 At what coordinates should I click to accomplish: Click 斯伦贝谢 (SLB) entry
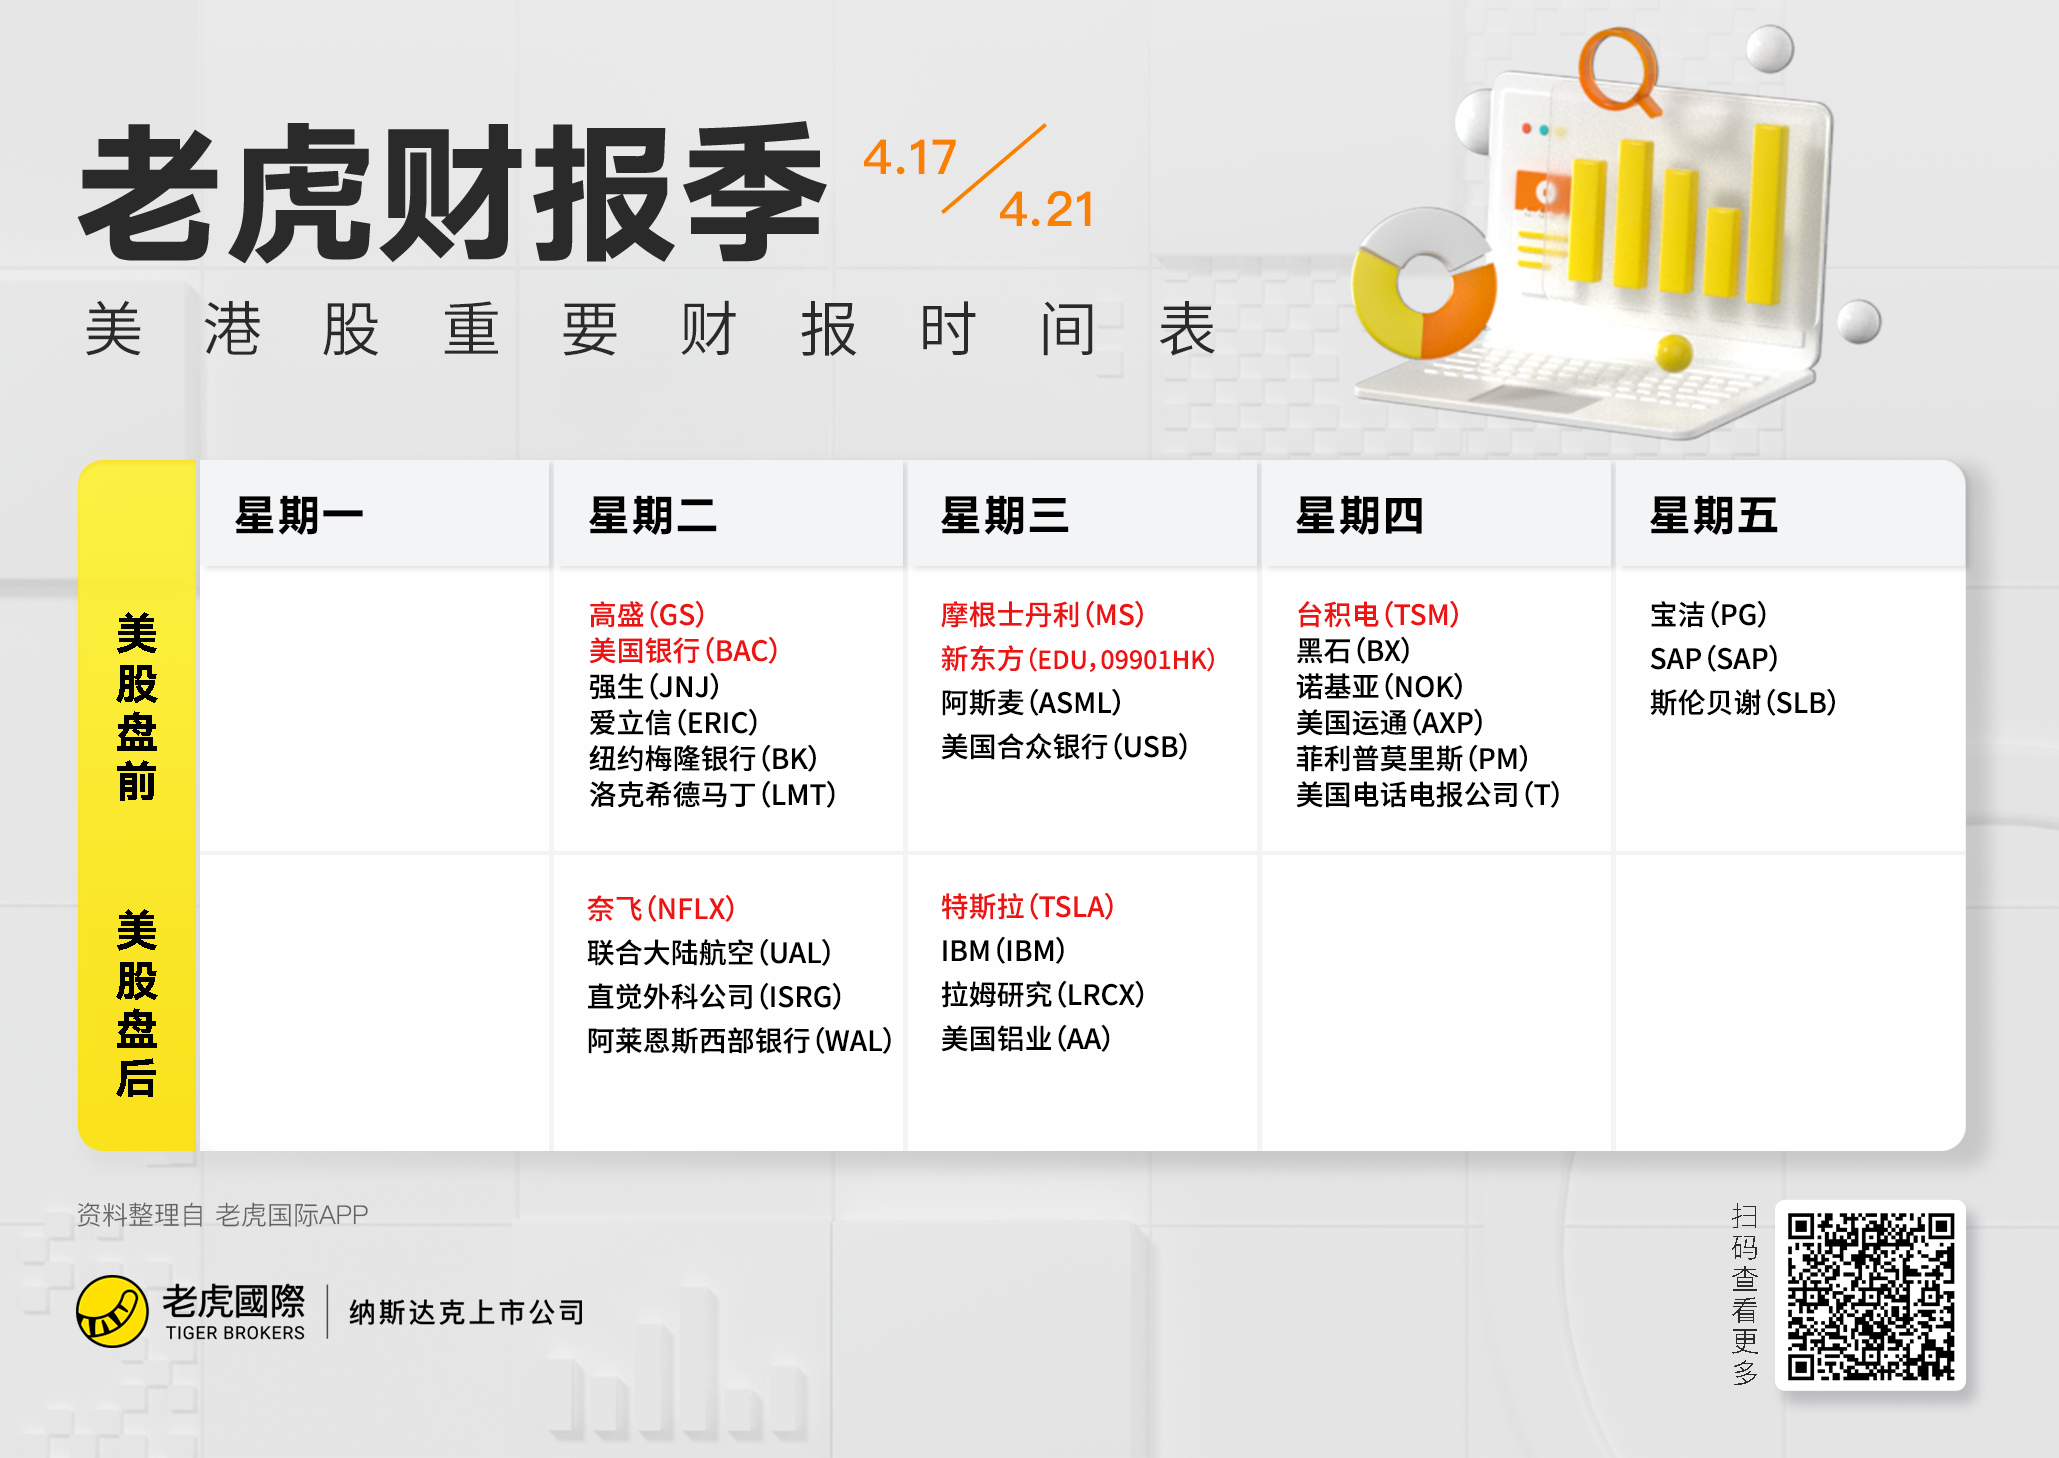1744,702
